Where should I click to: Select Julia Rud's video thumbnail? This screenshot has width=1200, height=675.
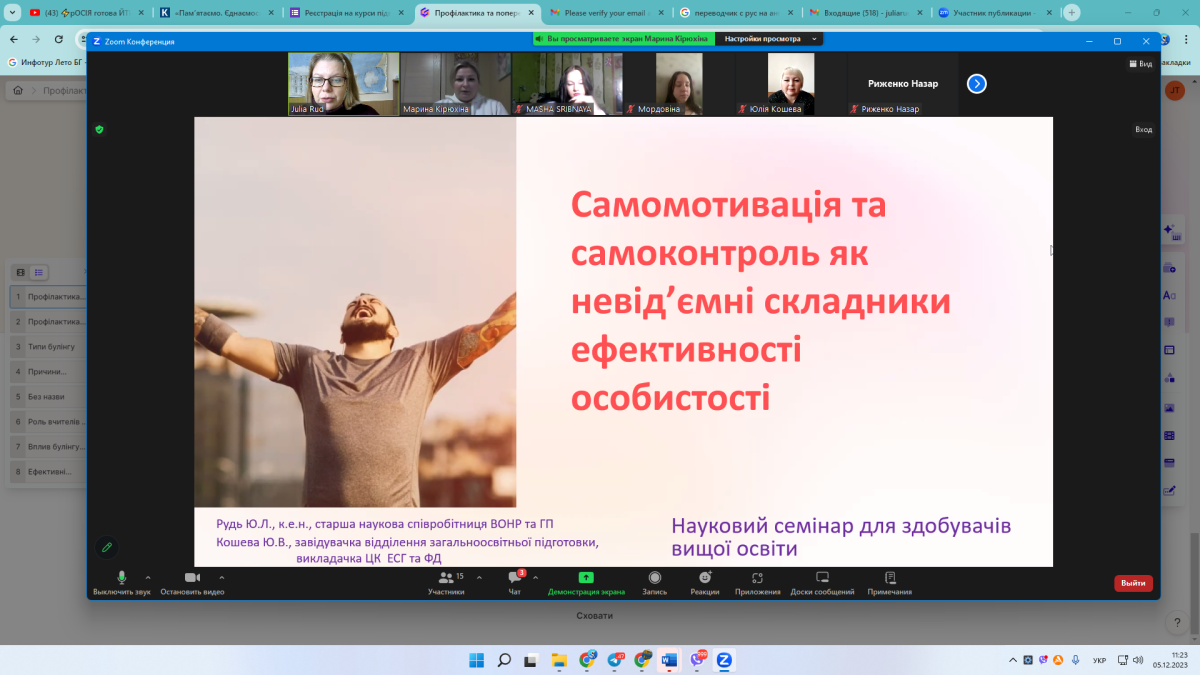[343, 84]
